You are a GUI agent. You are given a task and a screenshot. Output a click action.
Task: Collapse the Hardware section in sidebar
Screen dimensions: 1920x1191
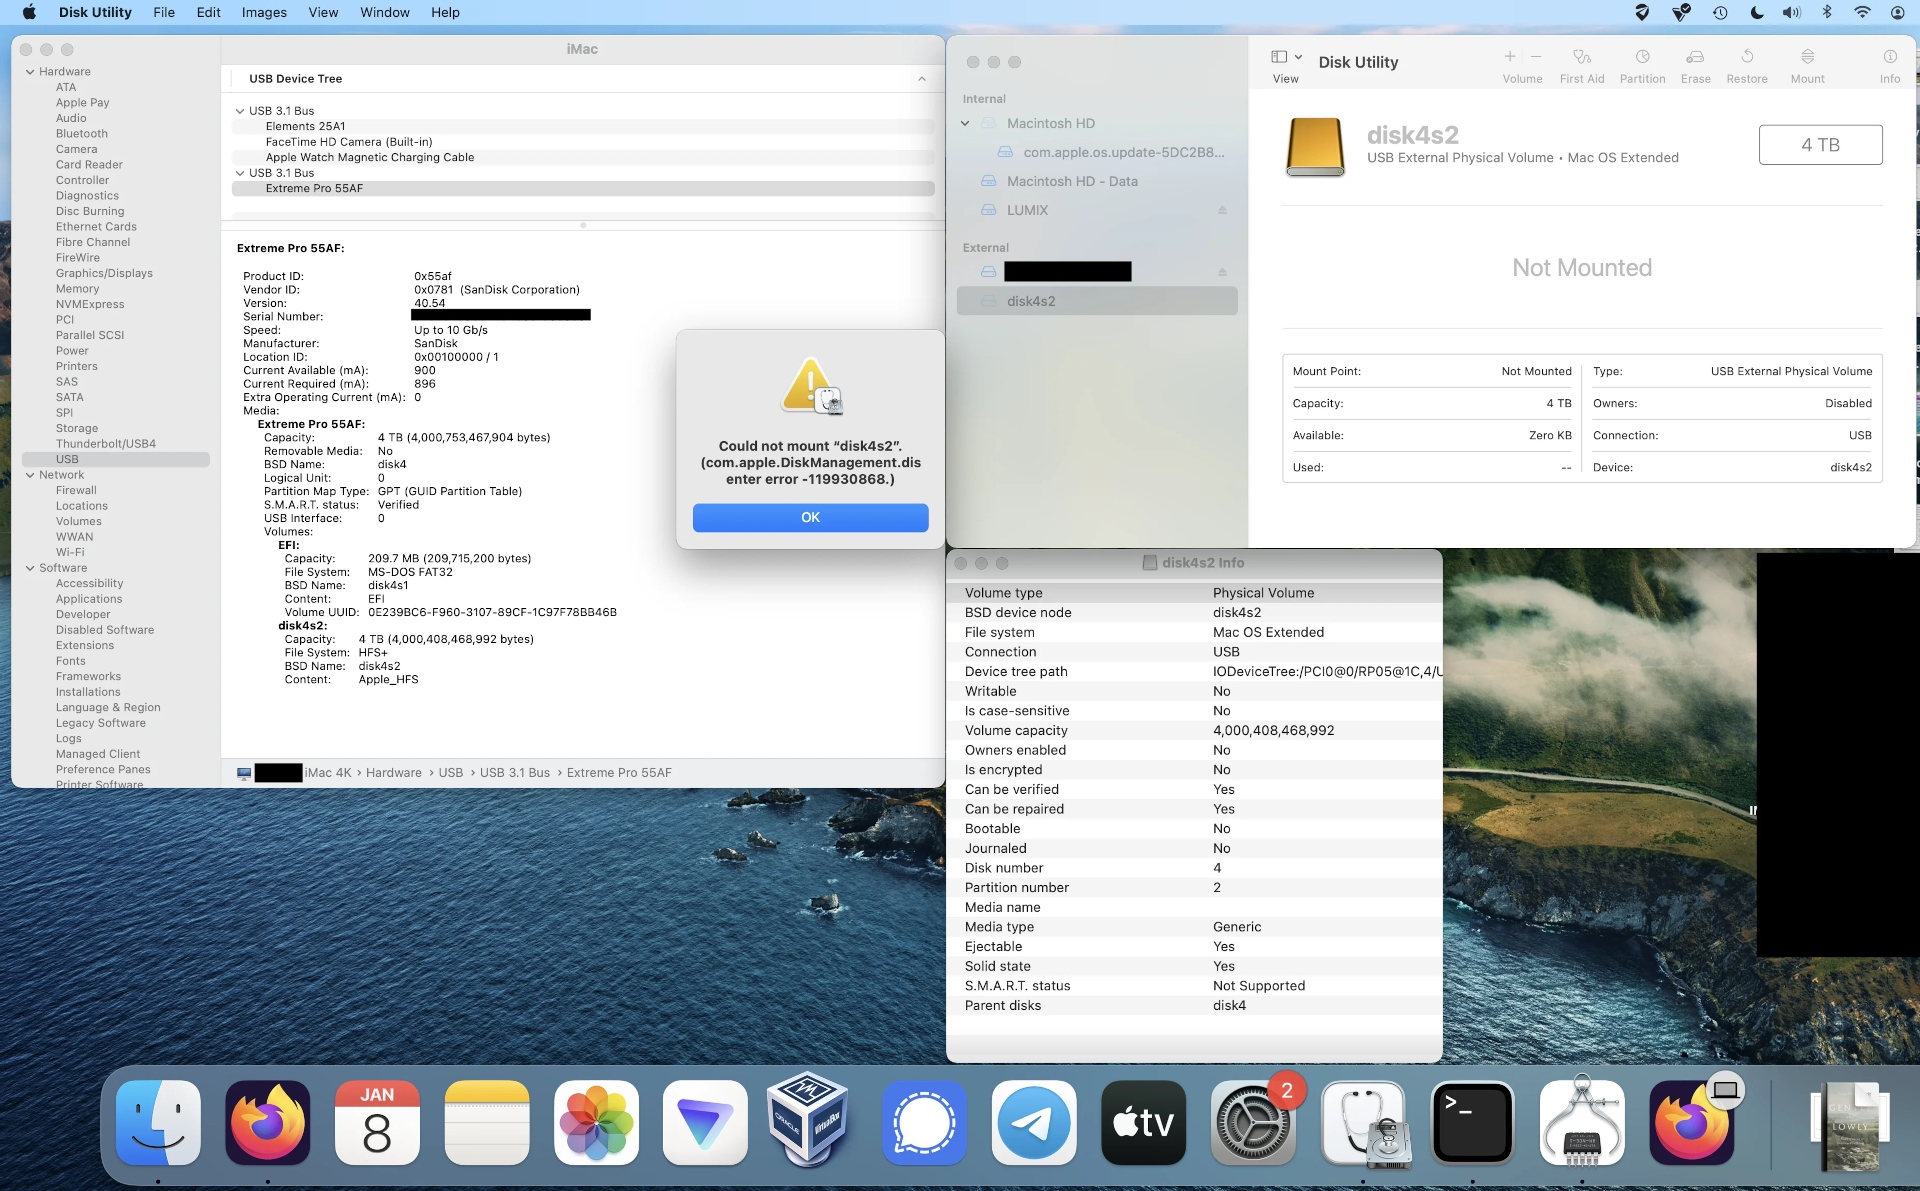tap(30, 72)
